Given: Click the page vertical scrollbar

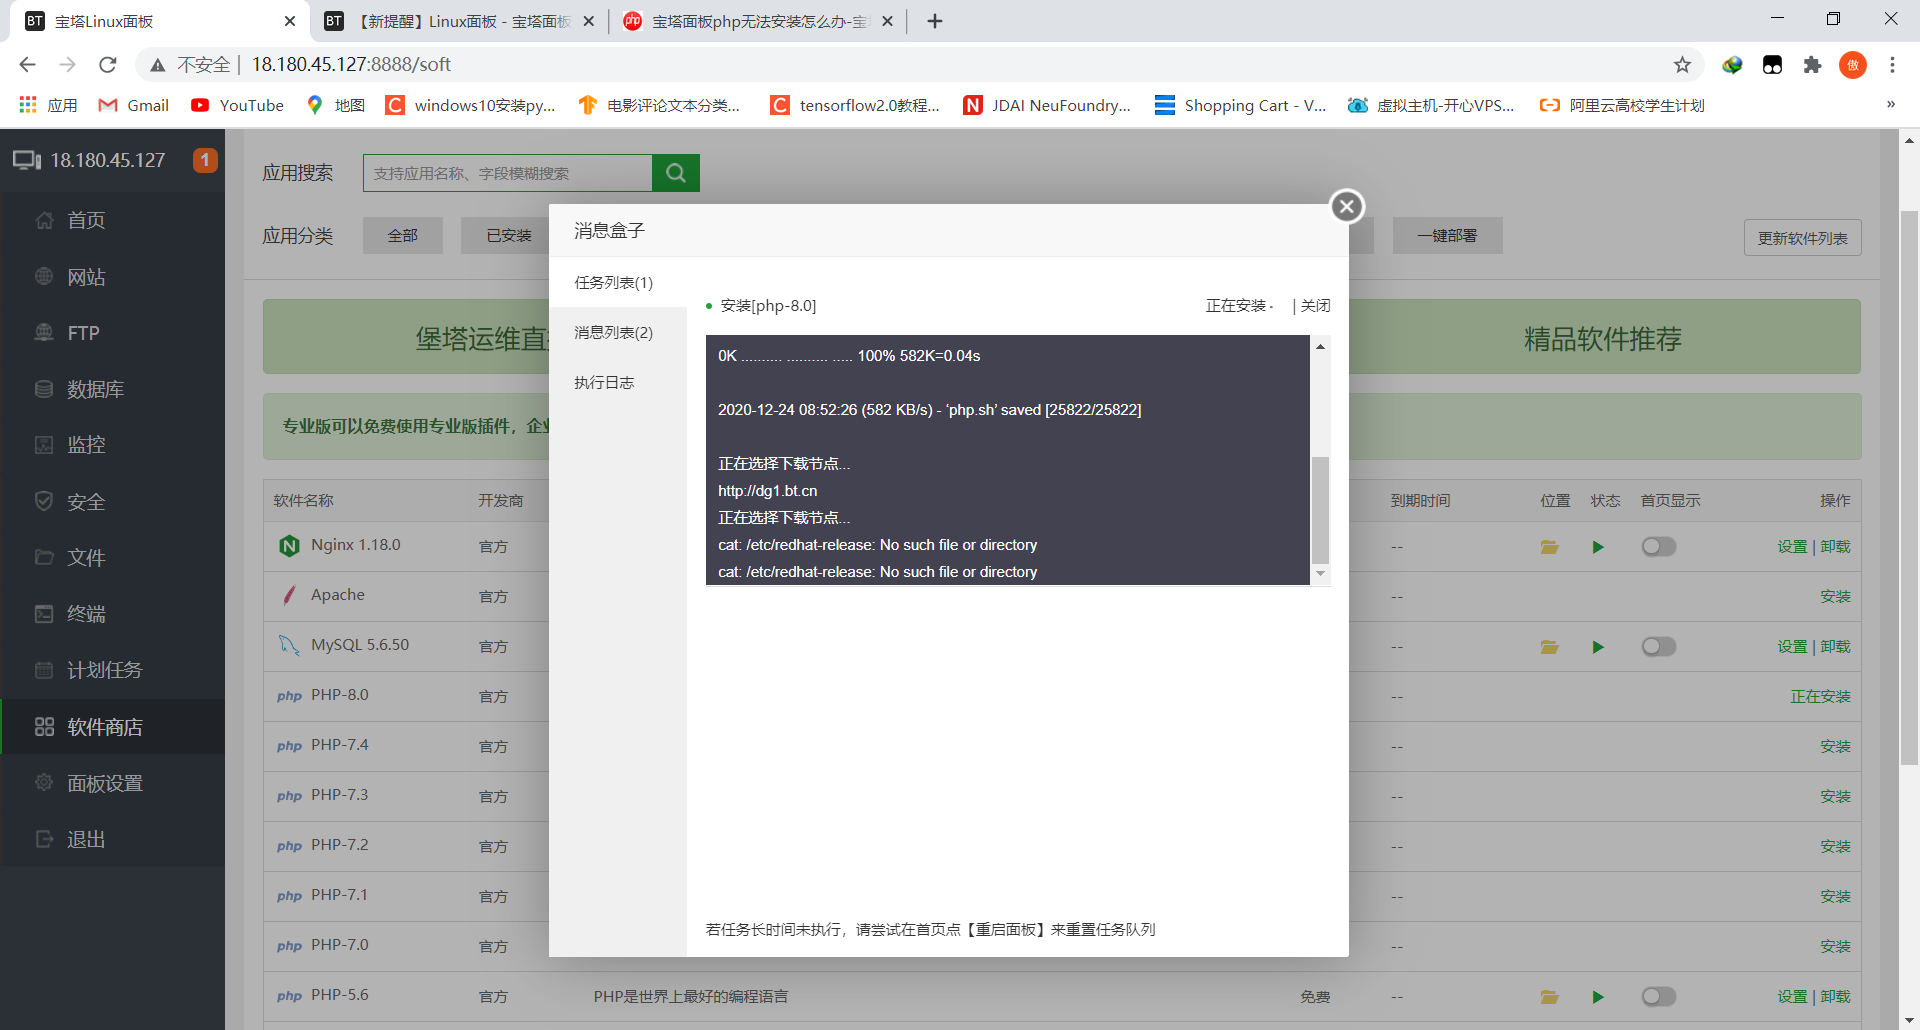Looking at the screenshot, I should 1909,489.
